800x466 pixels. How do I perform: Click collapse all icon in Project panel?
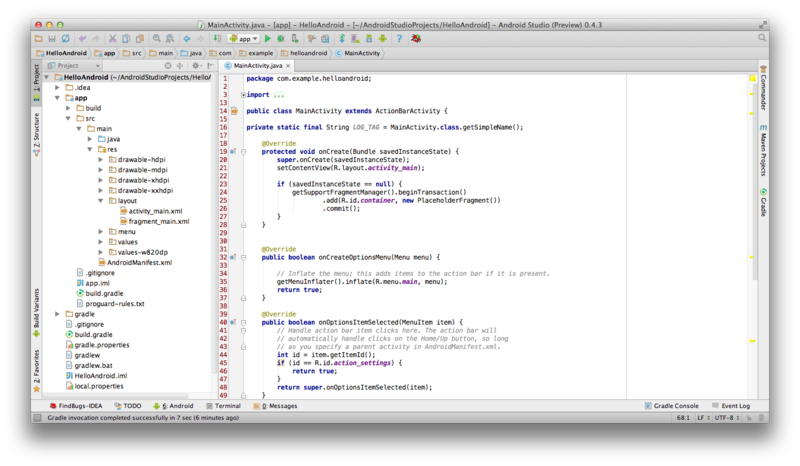pyautogui.click(x=180, y=65)
